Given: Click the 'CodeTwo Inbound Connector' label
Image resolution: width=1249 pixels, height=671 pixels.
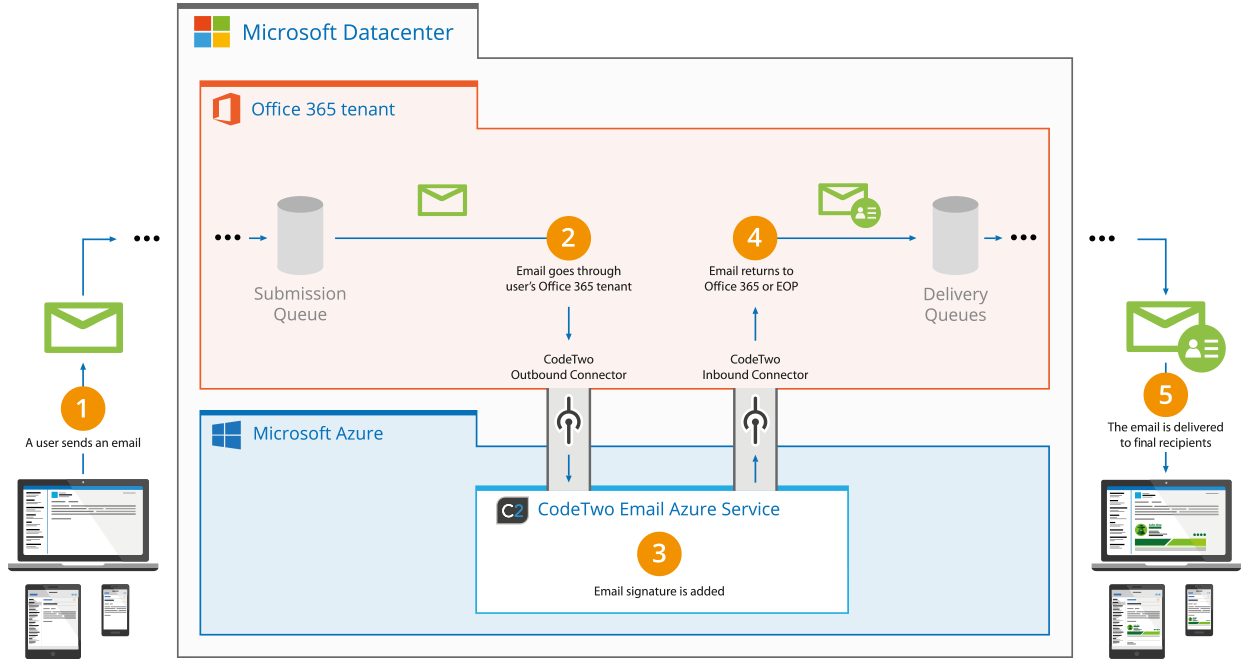Looking at the screenshot, I should click(x=755, y=366).
